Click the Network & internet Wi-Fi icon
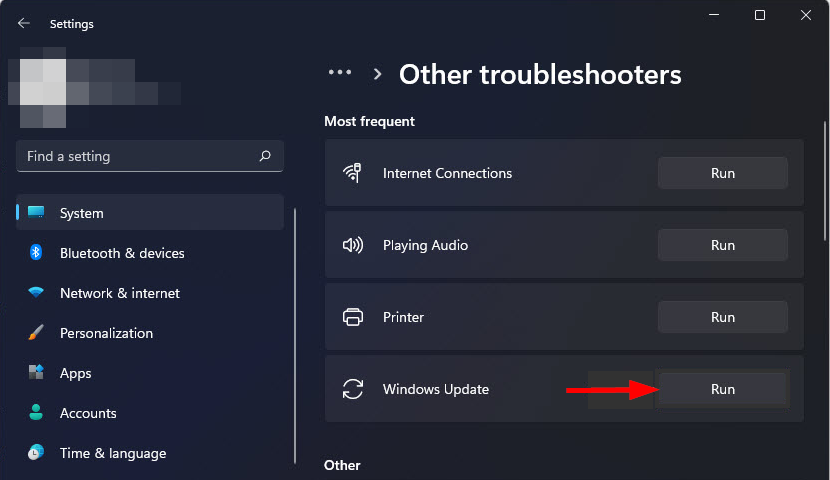830x480 pixels. point(36,293)
